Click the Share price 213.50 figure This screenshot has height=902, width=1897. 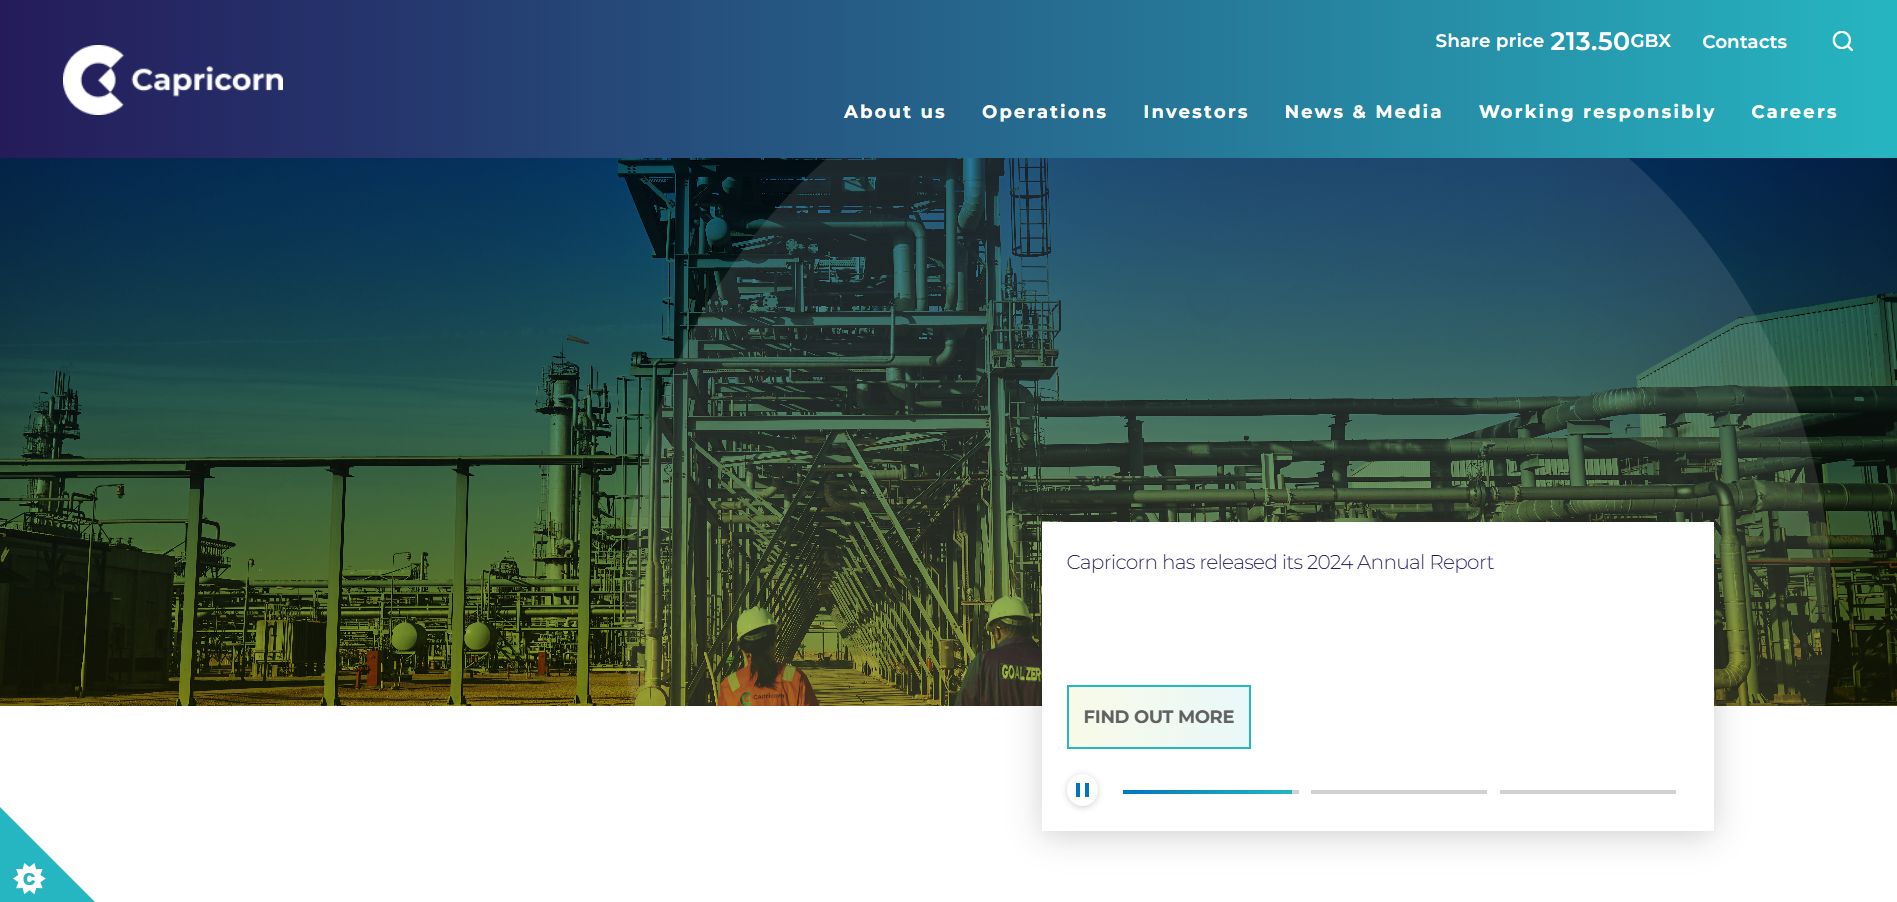[x=1589, y=41]
